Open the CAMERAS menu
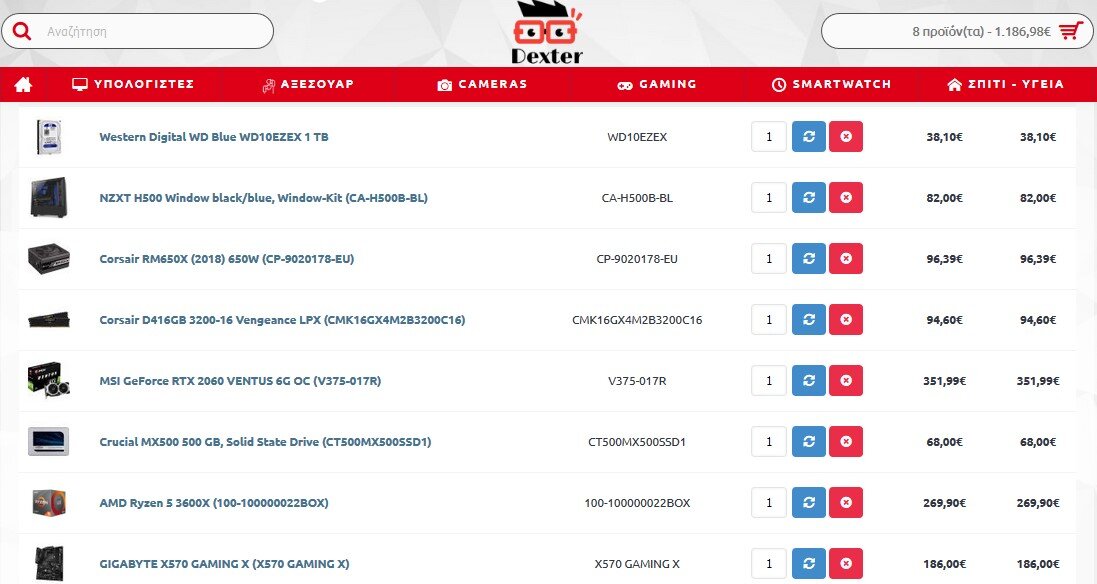The width and height of the screenshot is (1097, 584). click(x=482, y=85)
